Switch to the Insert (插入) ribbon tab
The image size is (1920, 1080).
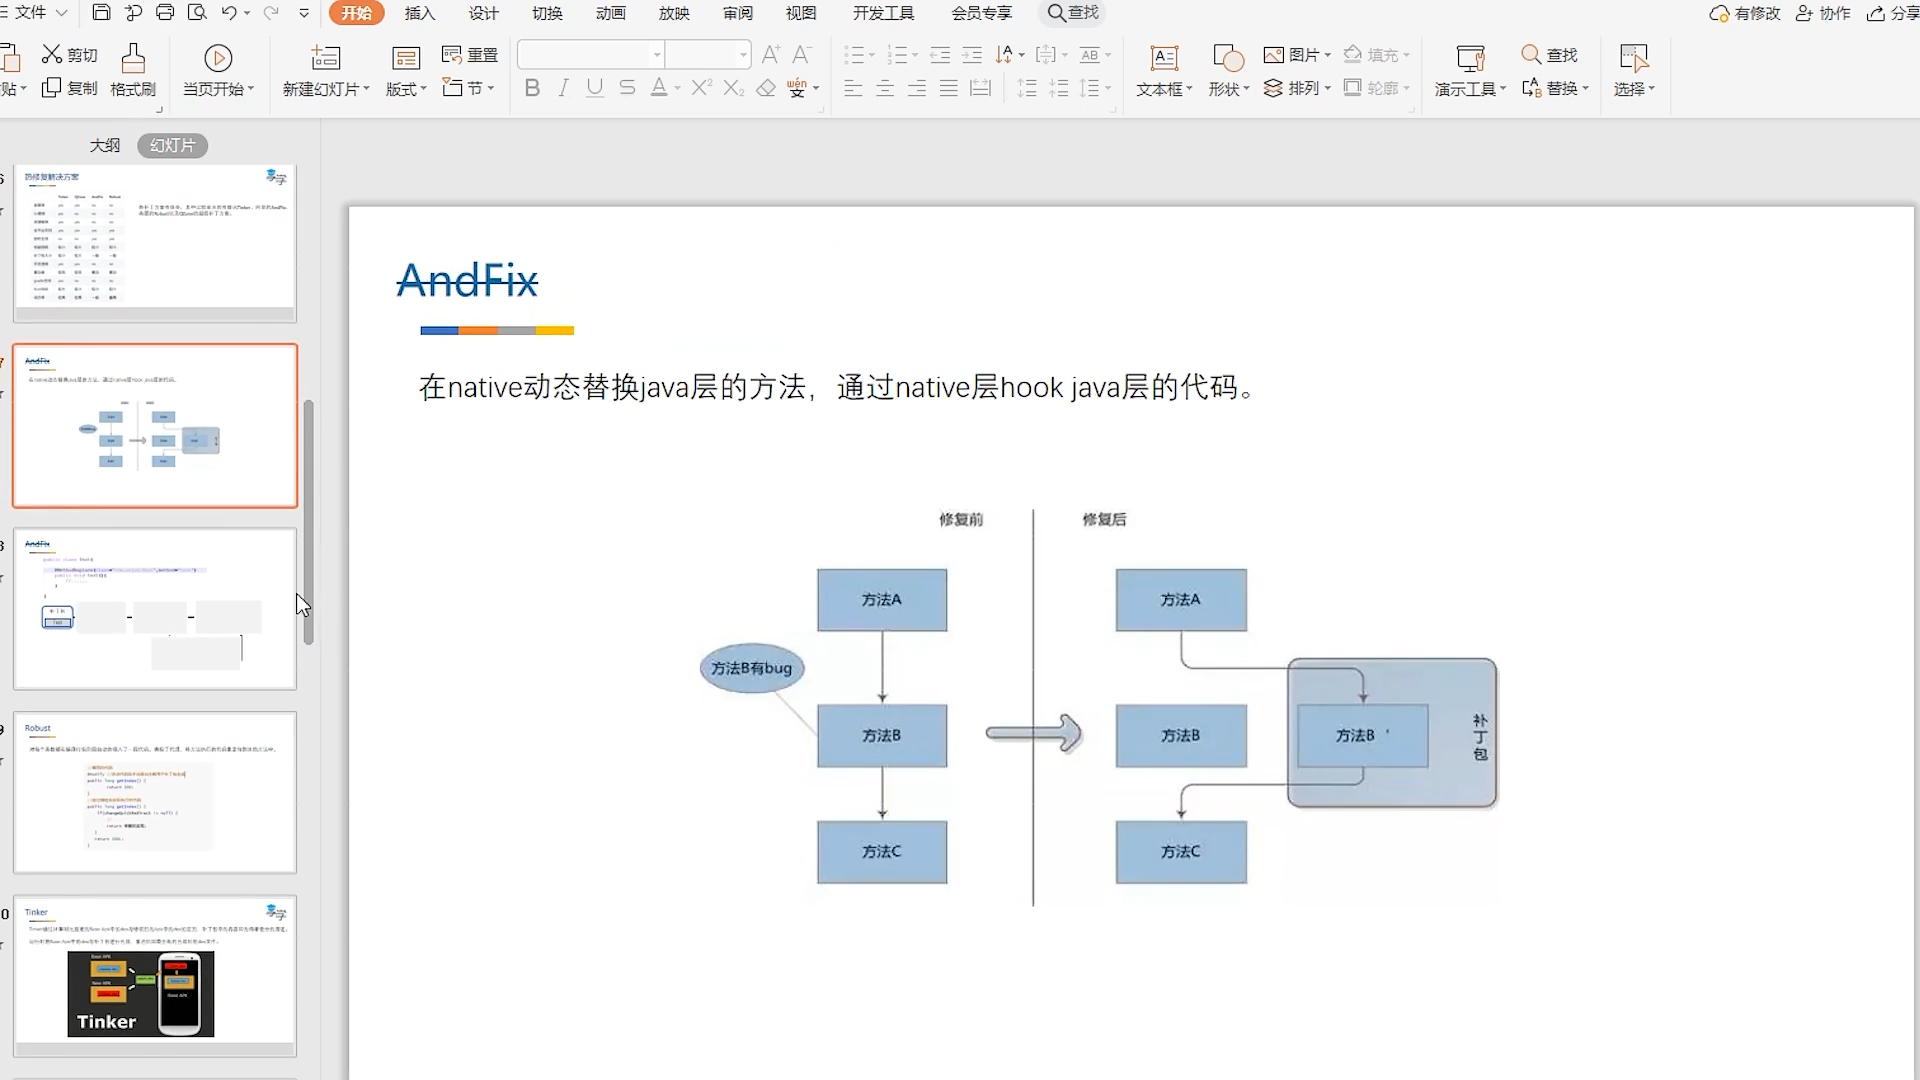419,13
